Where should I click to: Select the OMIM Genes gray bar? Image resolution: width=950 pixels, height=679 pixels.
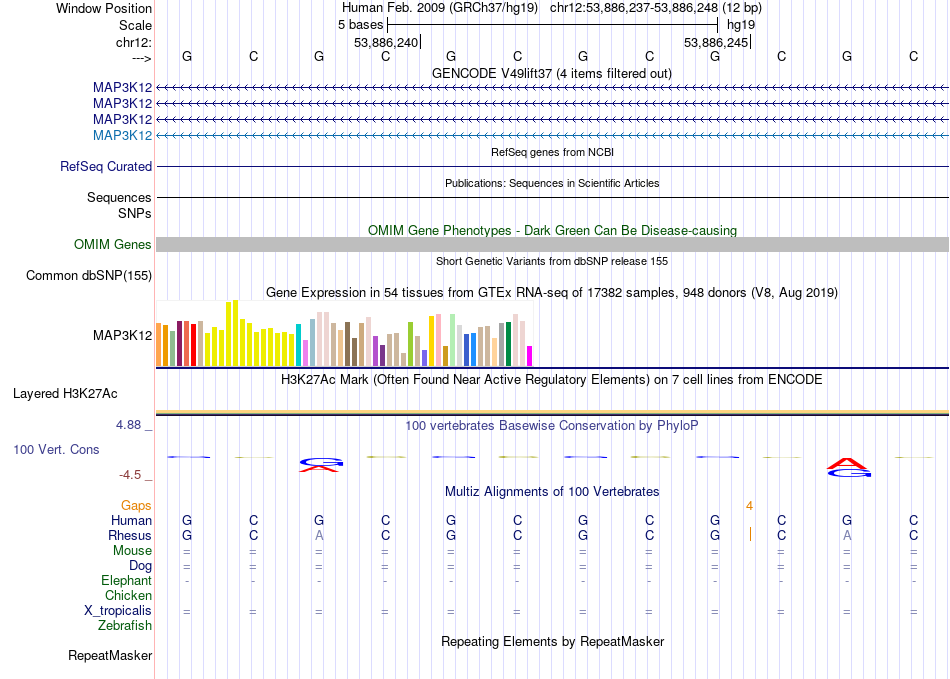coord(552,244)
